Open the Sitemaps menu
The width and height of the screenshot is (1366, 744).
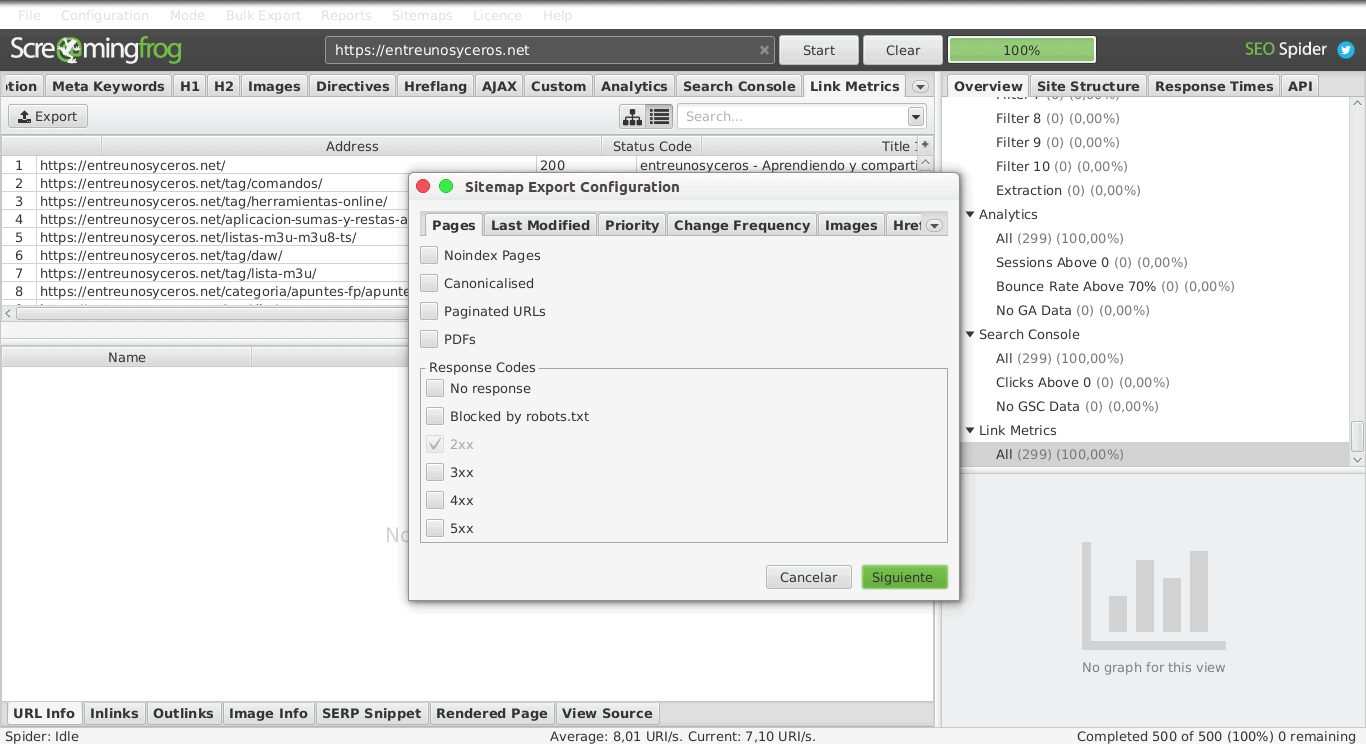point(422,15)
